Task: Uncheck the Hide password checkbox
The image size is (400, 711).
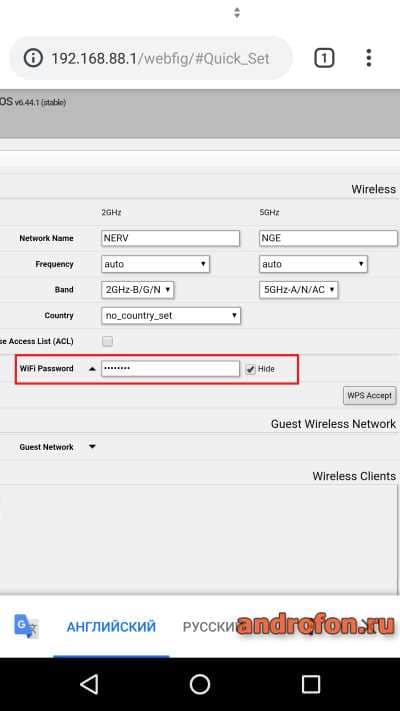Action: click(250, 369)
